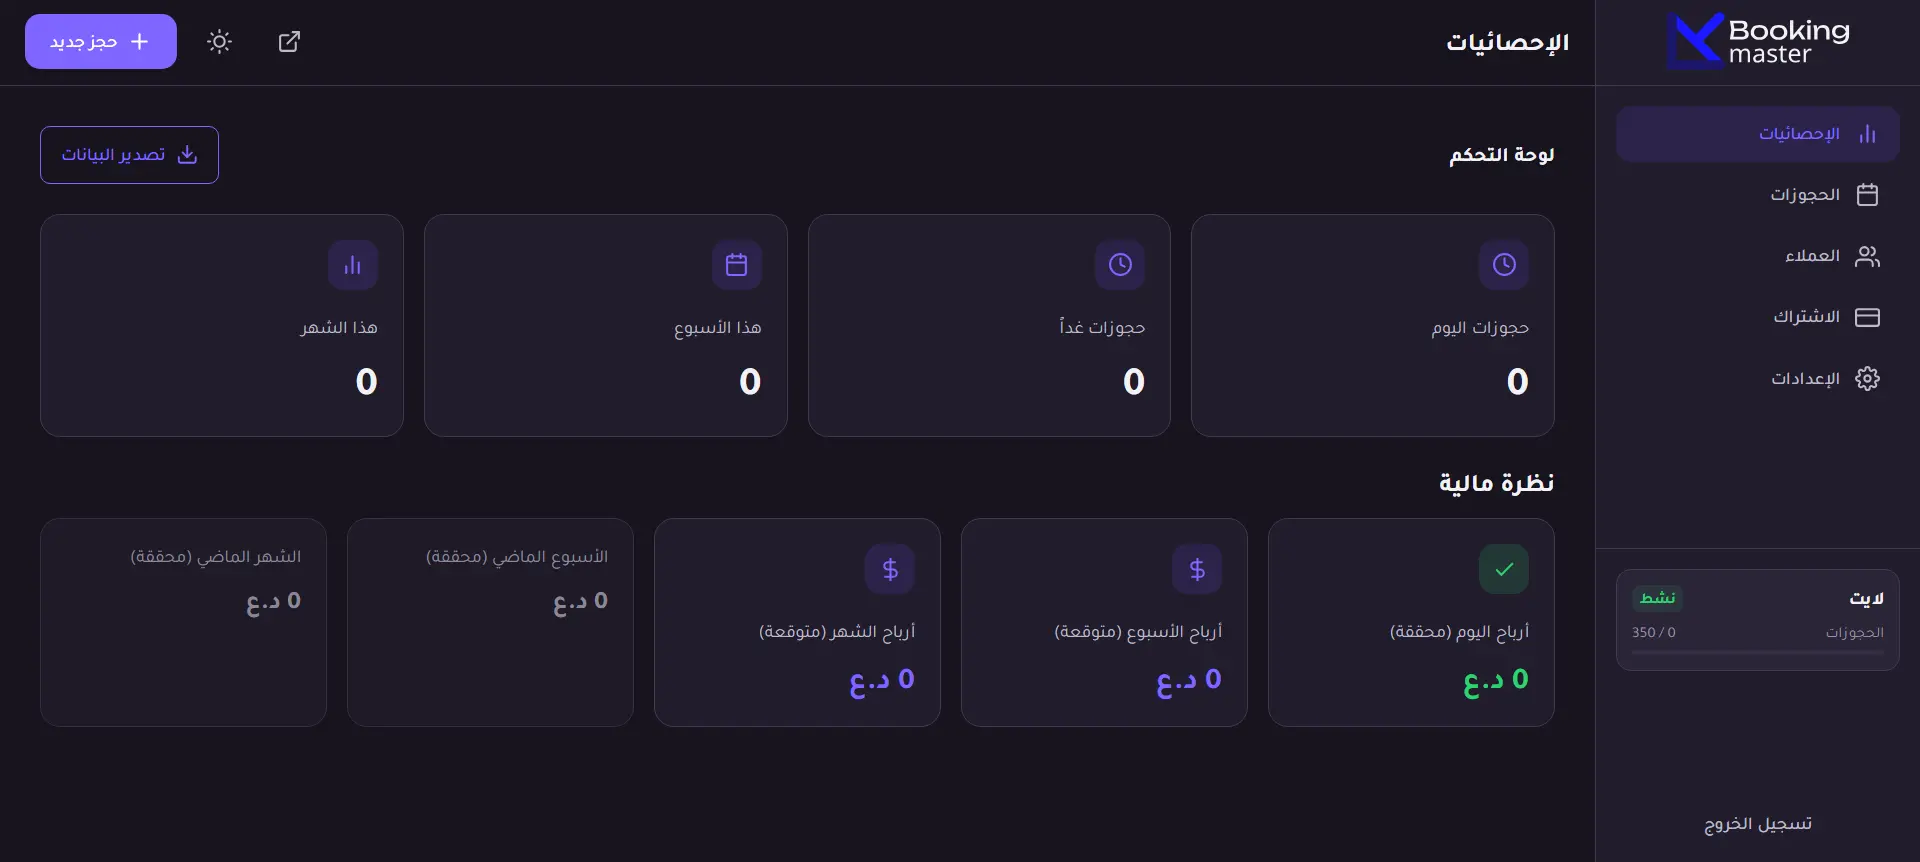1920x862 pixels.
Task: Click the open external link icon
Action: [x=289, y=42]
